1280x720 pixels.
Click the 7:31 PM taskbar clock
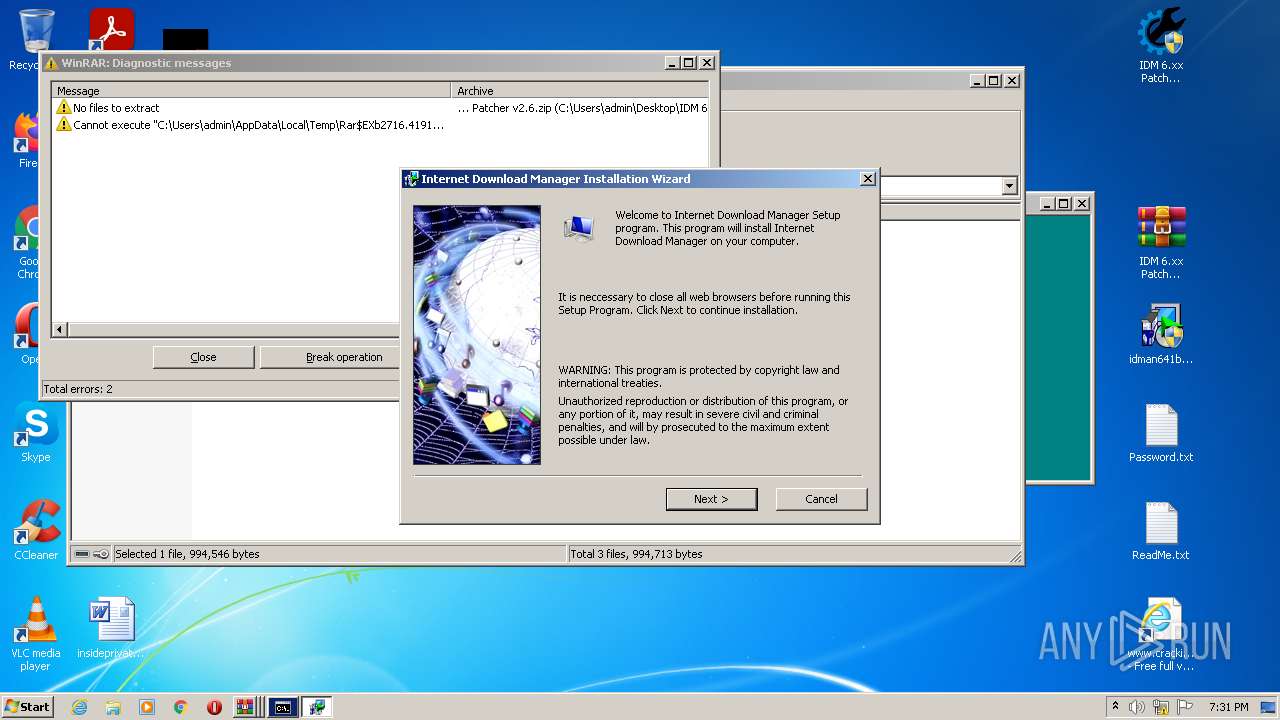click(1228, 707)
